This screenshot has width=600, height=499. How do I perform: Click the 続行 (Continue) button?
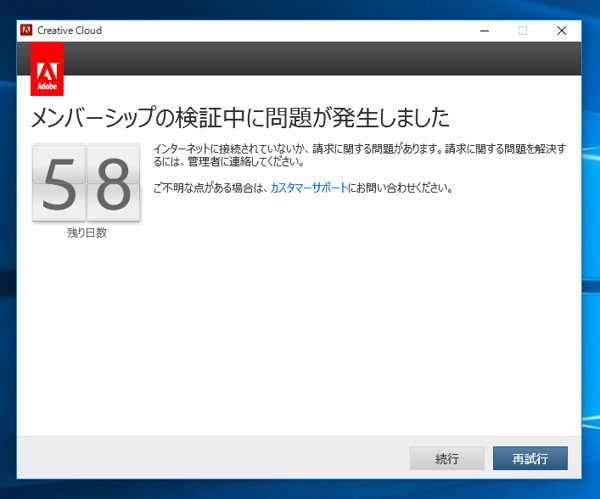(x=447, y=458)
